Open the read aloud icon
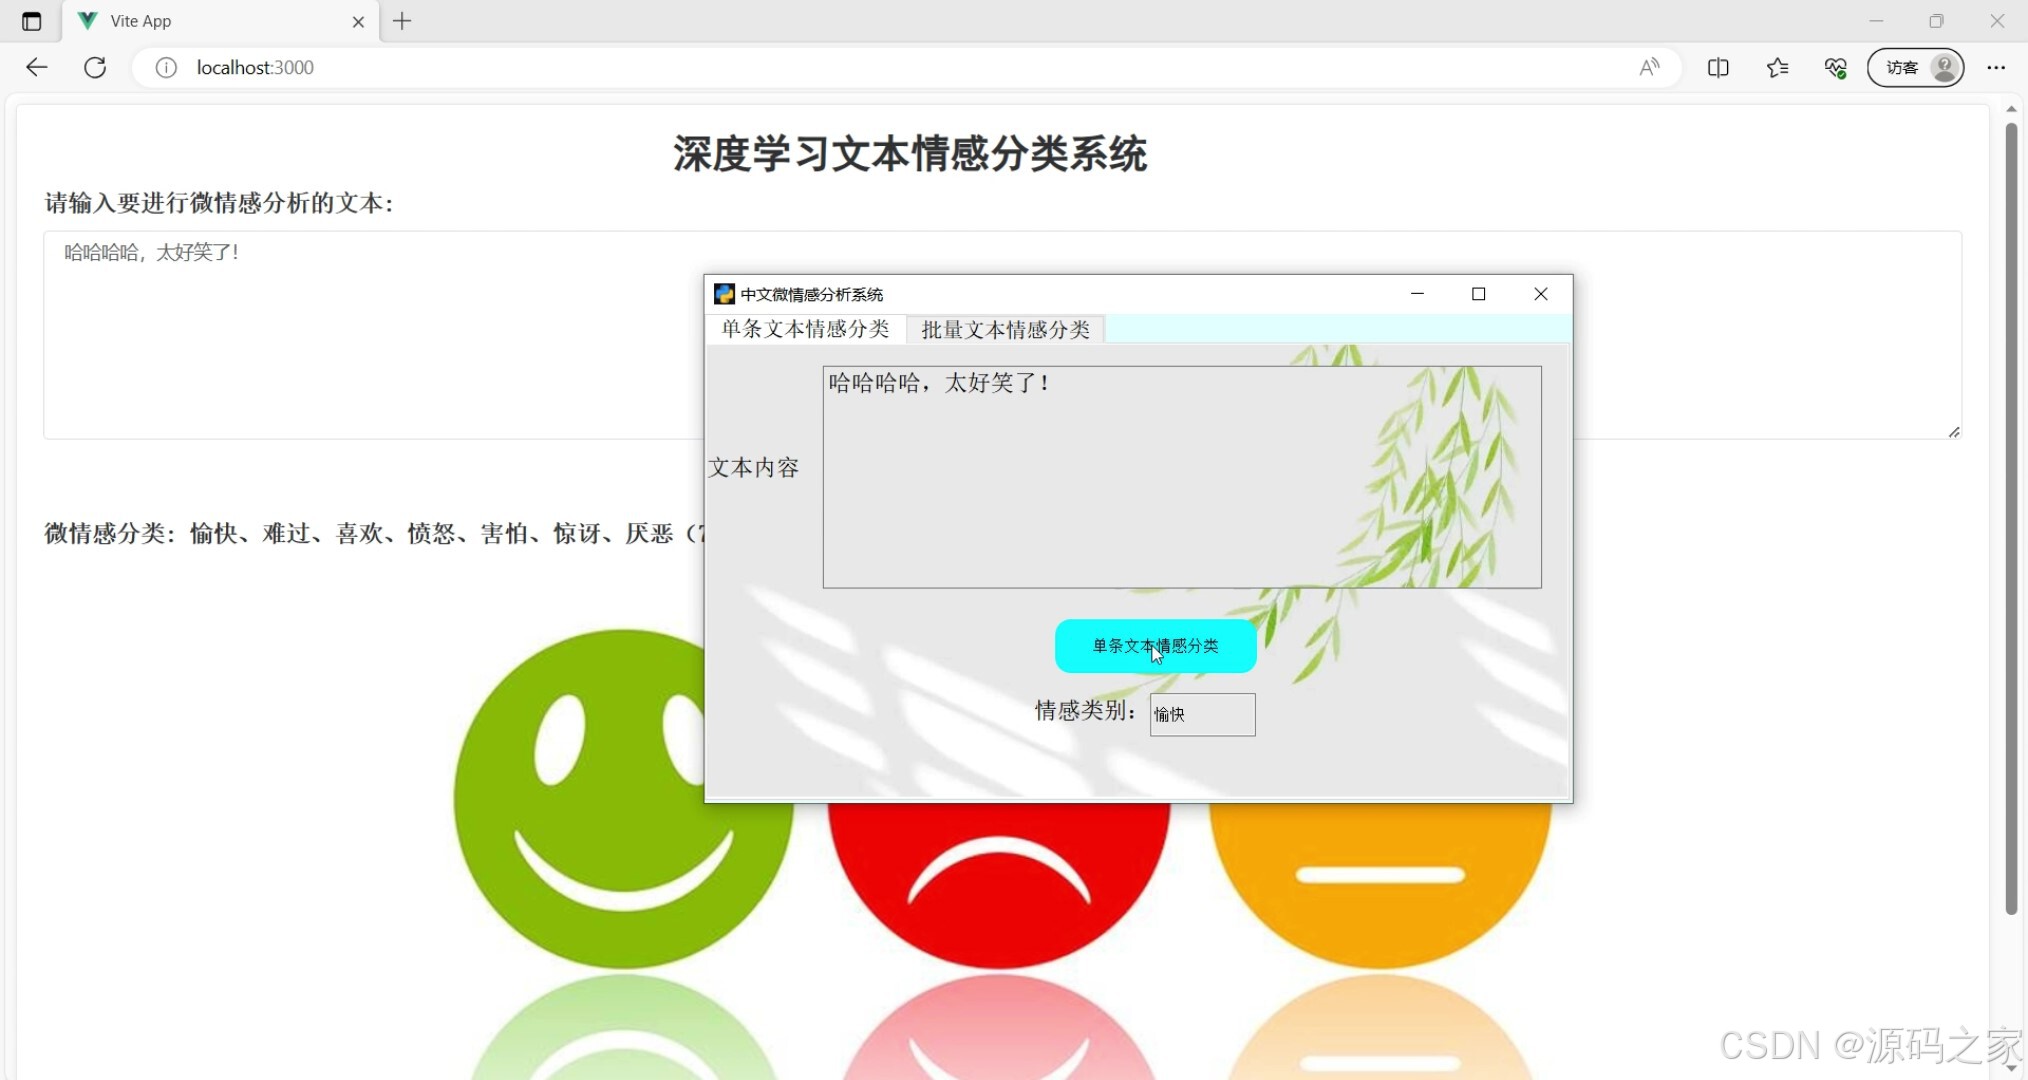This screenshot has width=2028, height=1080. pos(1649,67)
